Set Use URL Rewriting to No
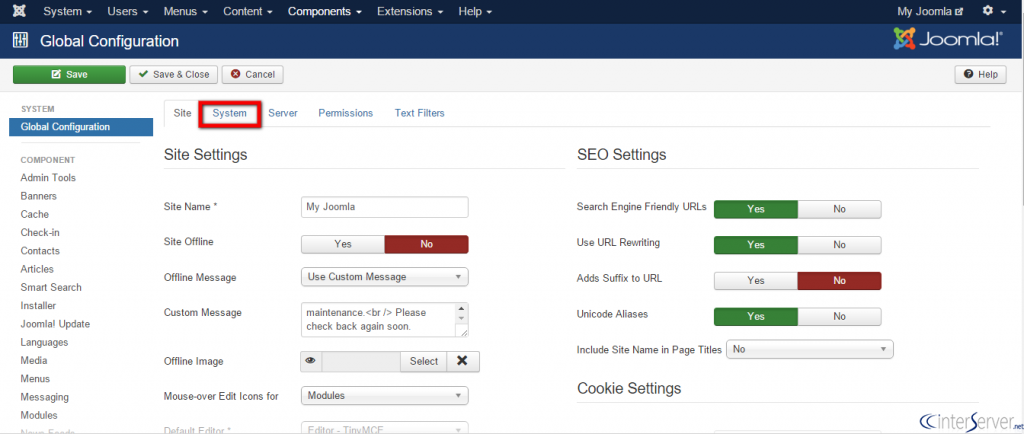1024x434 pixels. [839, 245]
